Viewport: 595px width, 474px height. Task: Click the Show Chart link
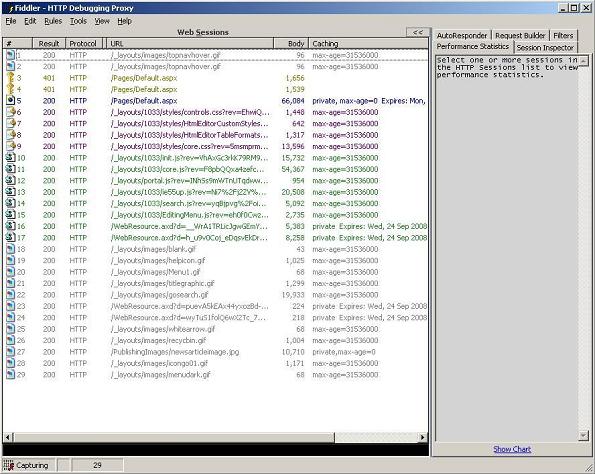(512, 449)
